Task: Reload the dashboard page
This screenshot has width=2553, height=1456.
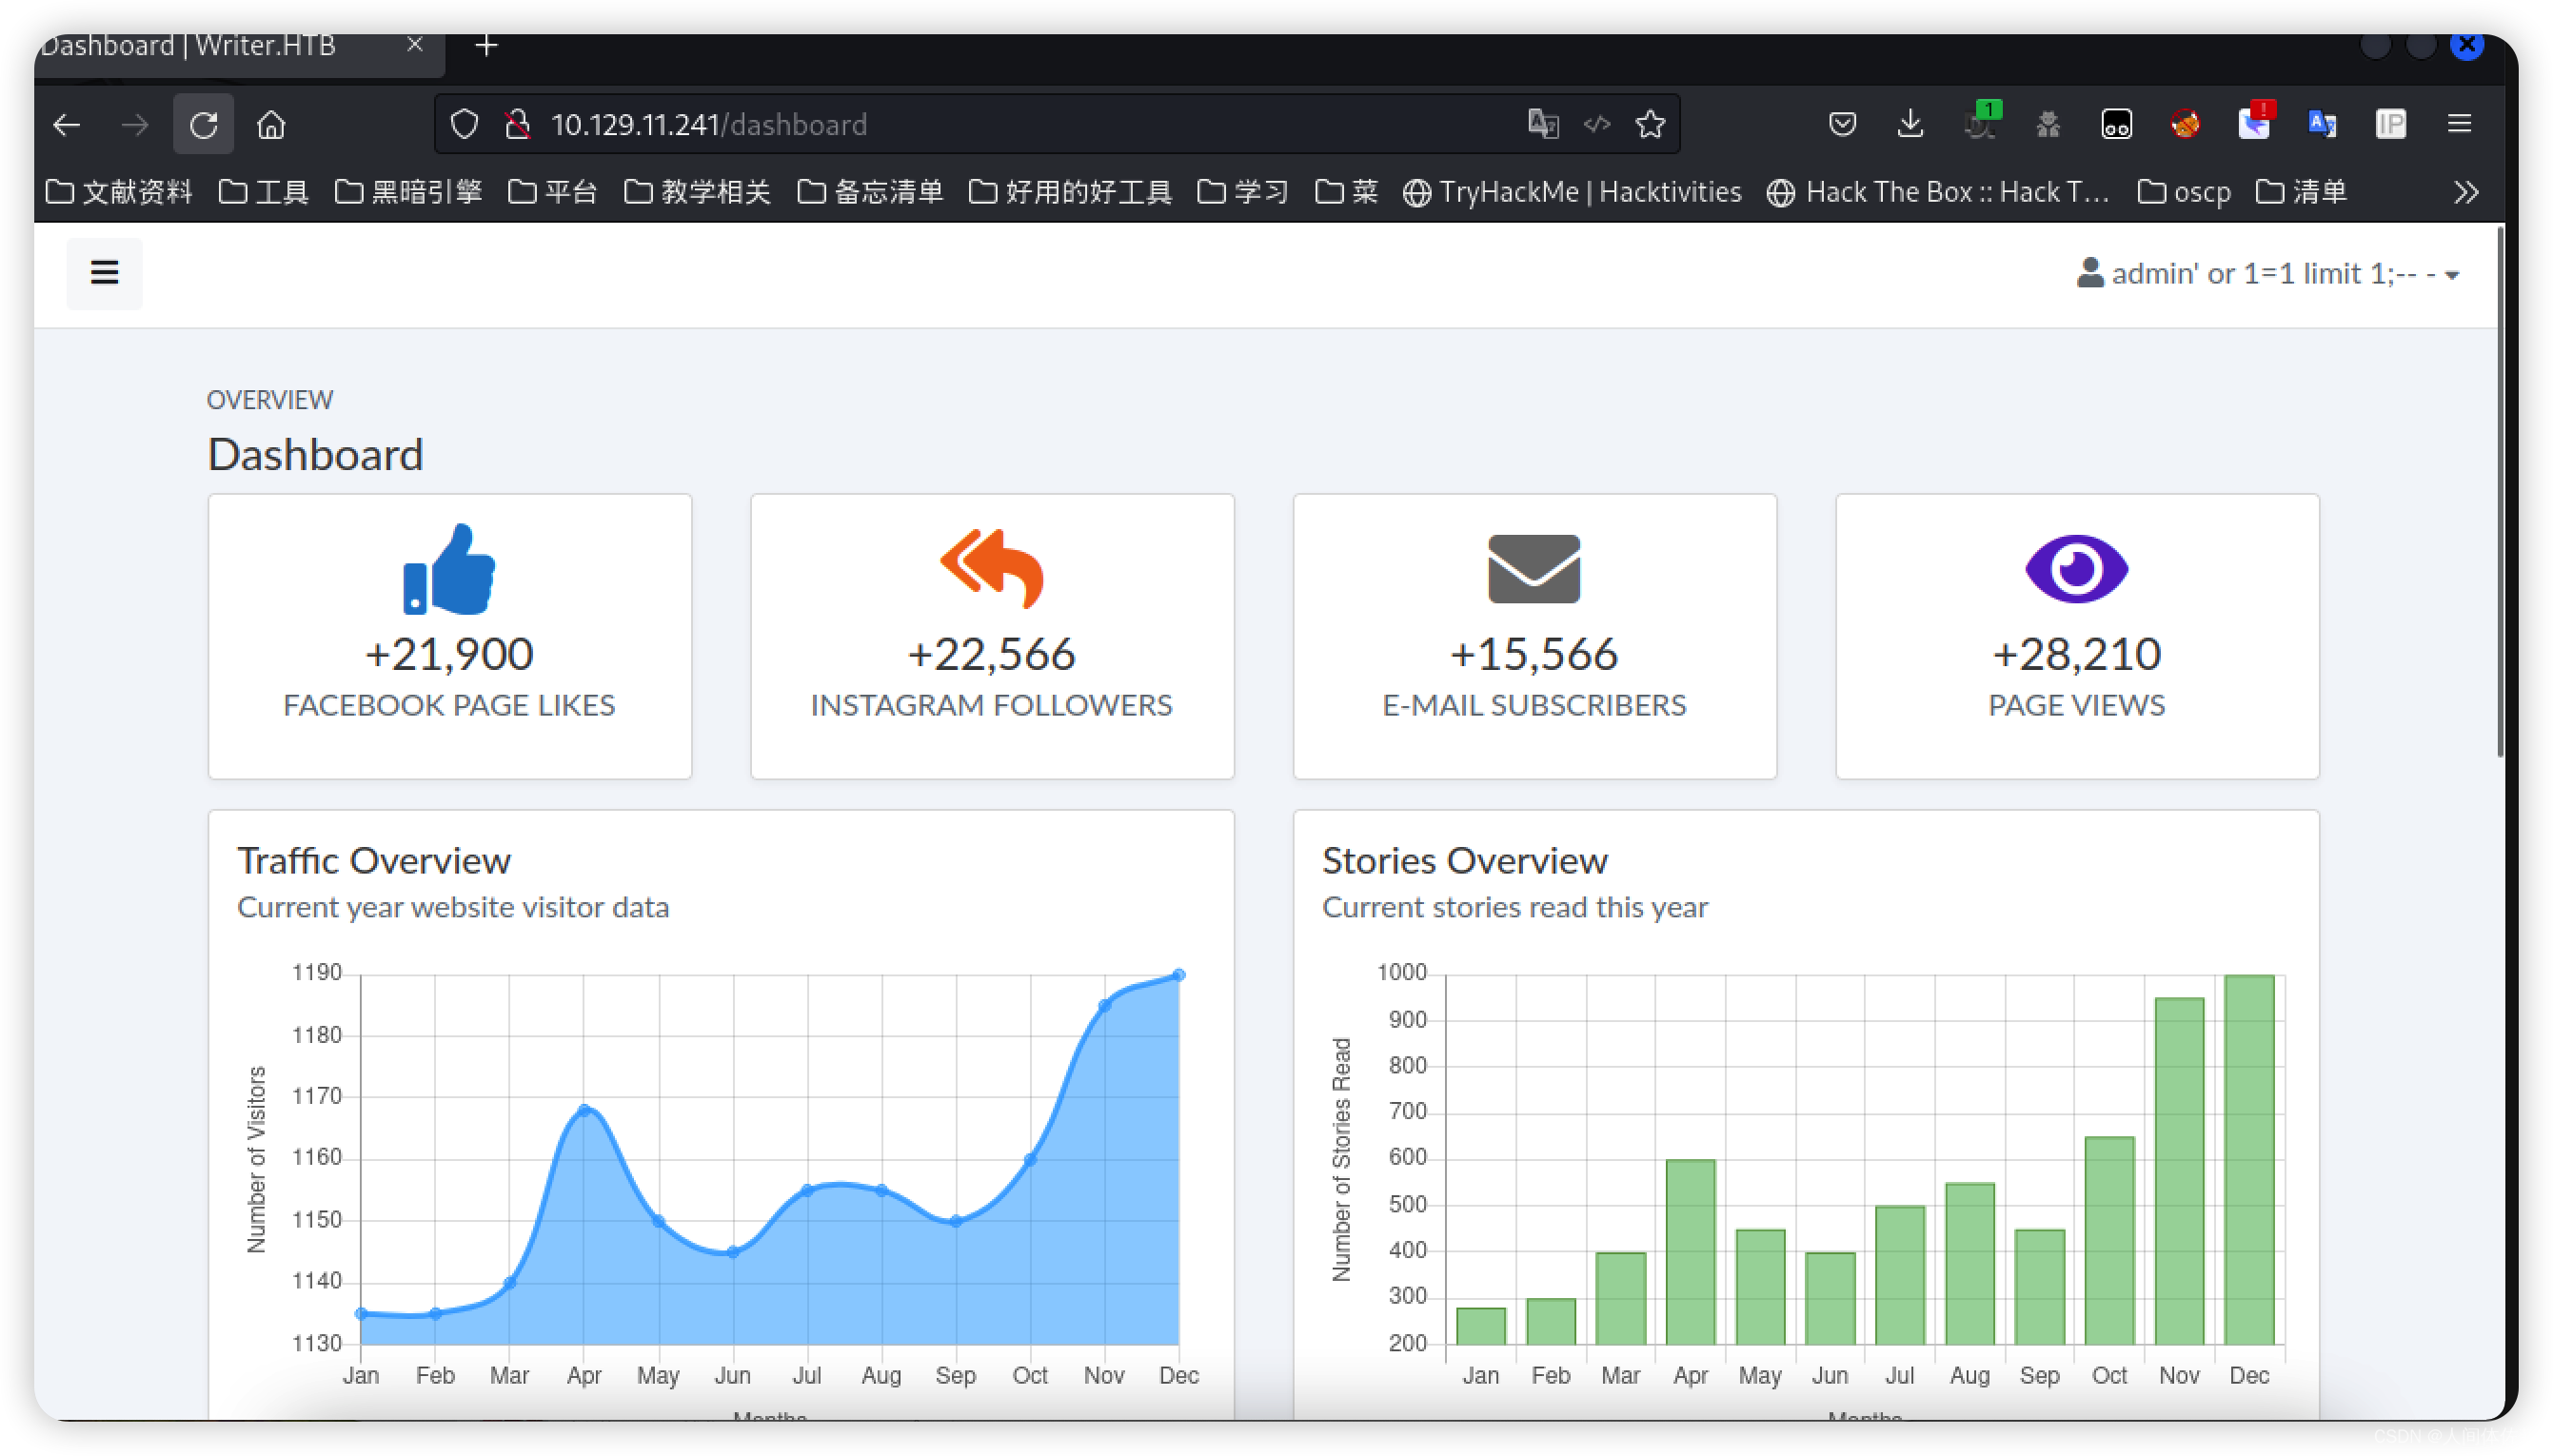Action: [x=203, y=125]
